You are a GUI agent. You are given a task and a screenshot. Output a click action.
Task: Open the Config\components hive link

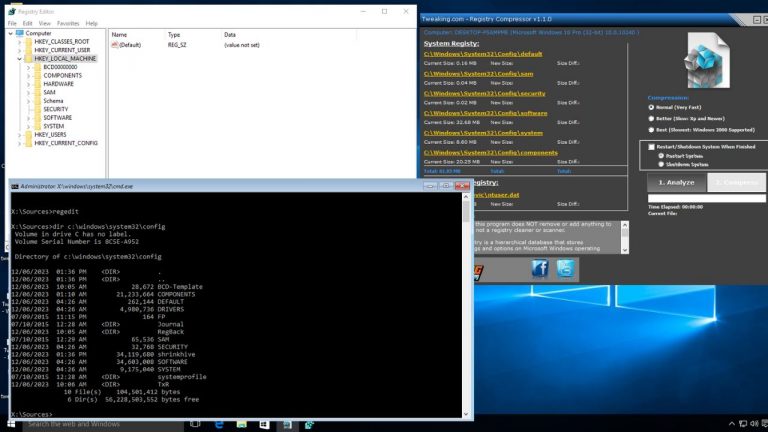coord(491,152)
